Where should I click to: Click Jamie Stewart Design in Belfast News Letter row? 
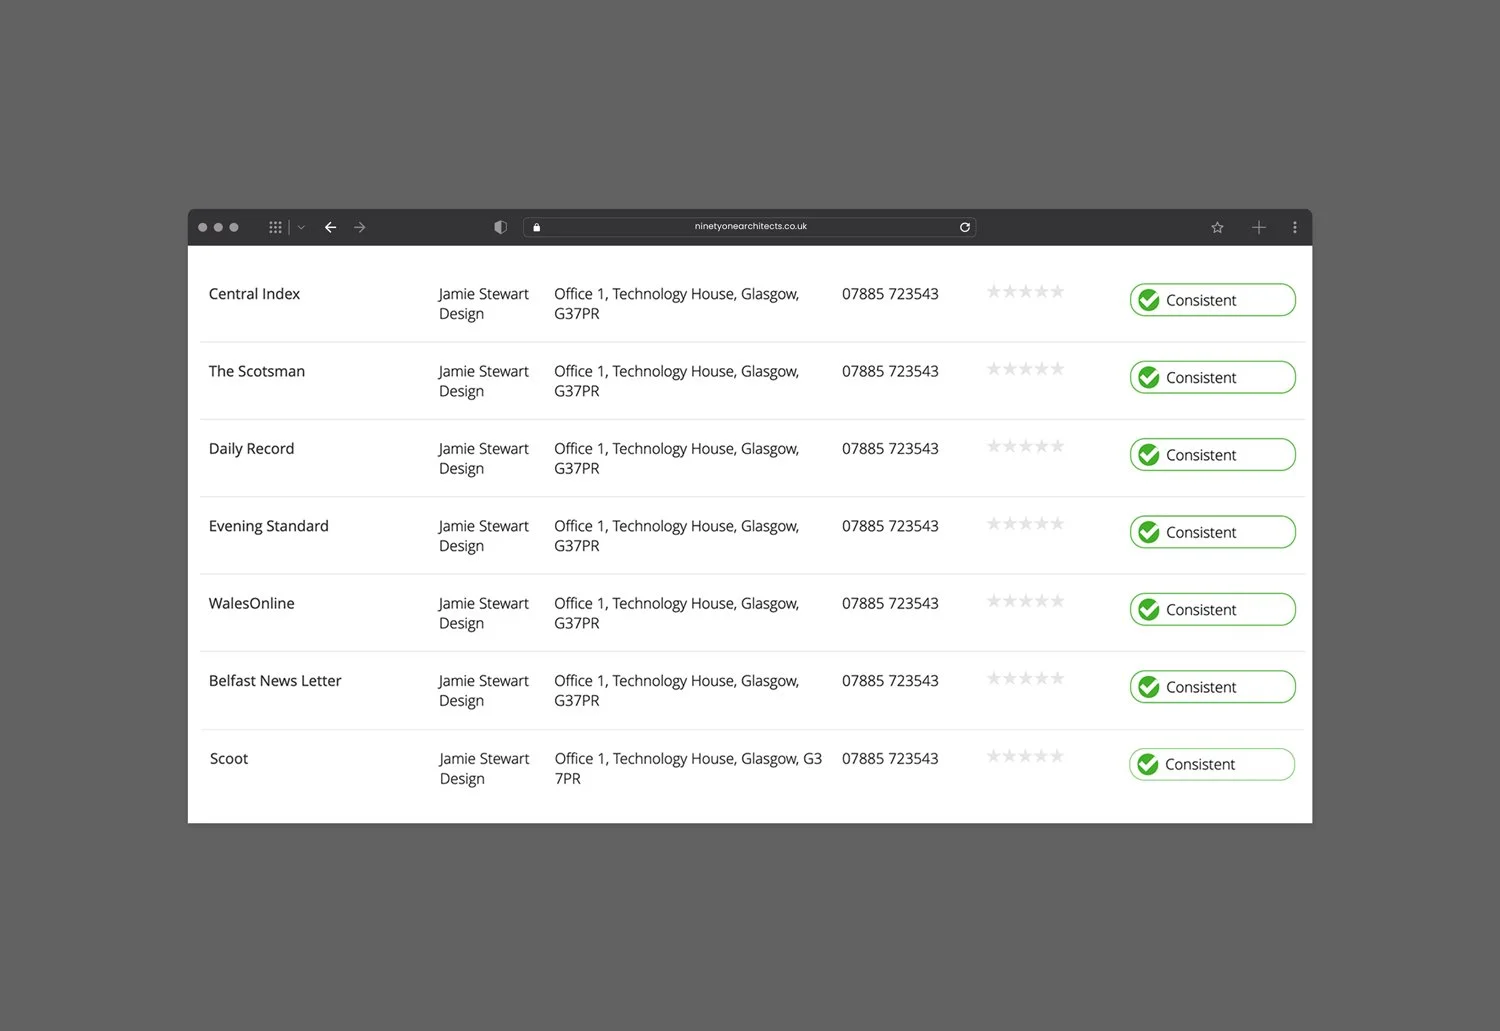483,691
